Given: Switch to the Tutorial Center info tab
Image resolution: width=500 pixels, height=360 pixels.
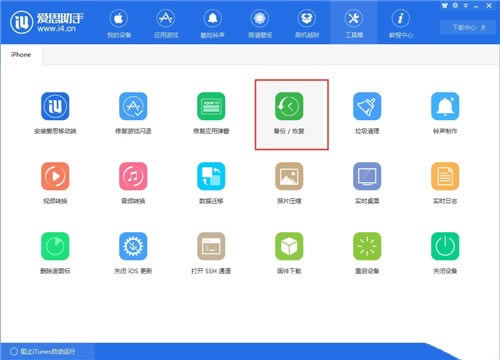Looking at the screenshot, I should click(401, 24).
